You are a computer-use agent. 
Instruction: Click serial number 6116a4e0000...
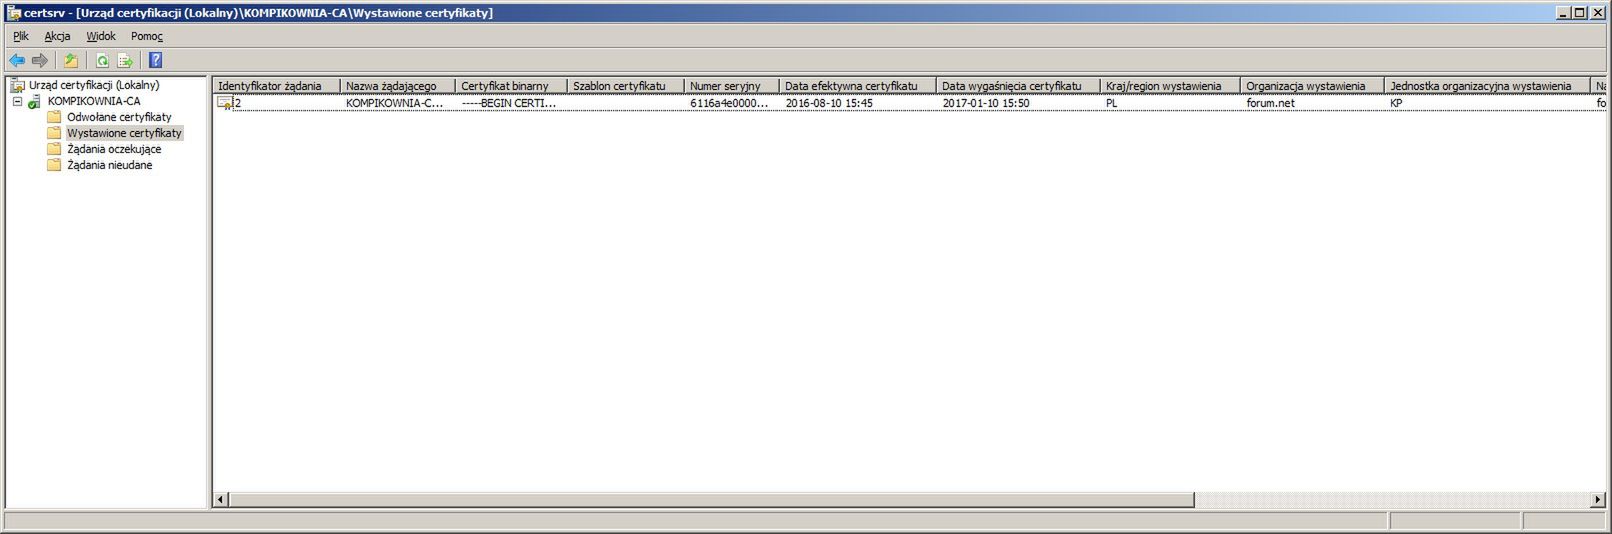730,103
